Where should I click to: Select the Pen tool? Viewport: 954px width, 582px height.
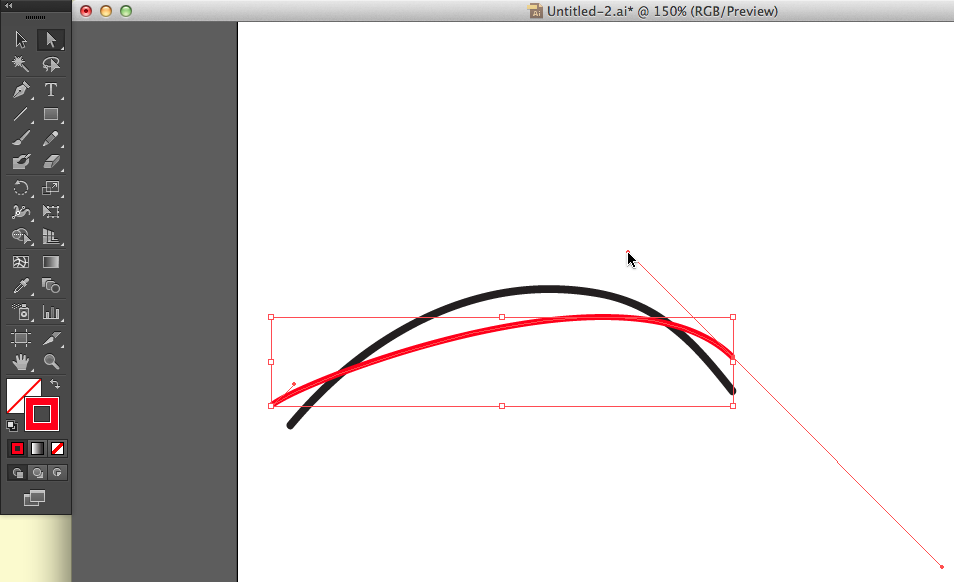coord(21,90)
